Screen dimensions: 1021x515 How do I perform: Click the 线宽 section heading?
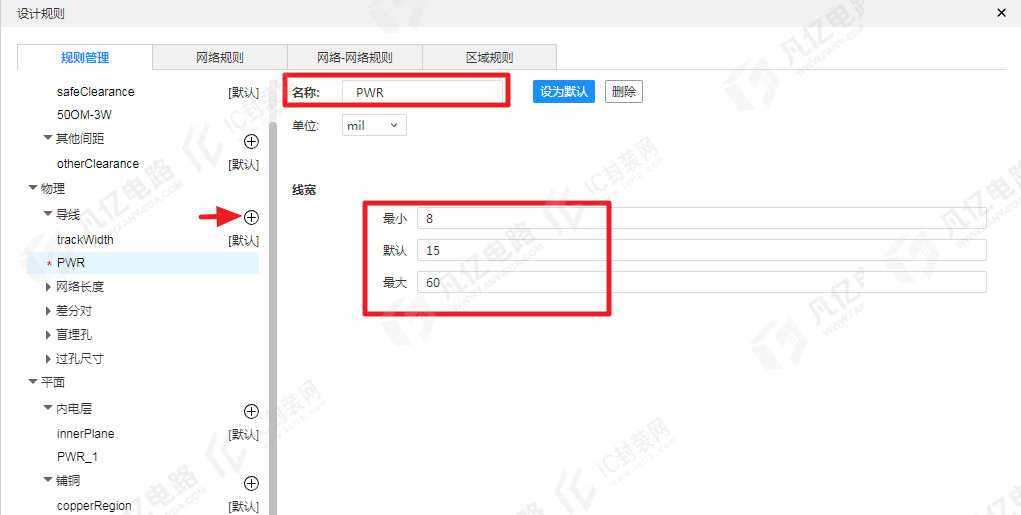[x=304, y=191]
